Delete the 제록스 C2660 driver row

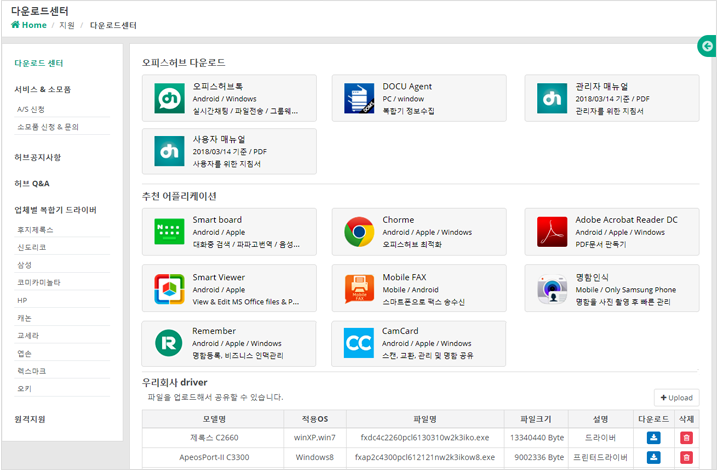click(686, 437)
